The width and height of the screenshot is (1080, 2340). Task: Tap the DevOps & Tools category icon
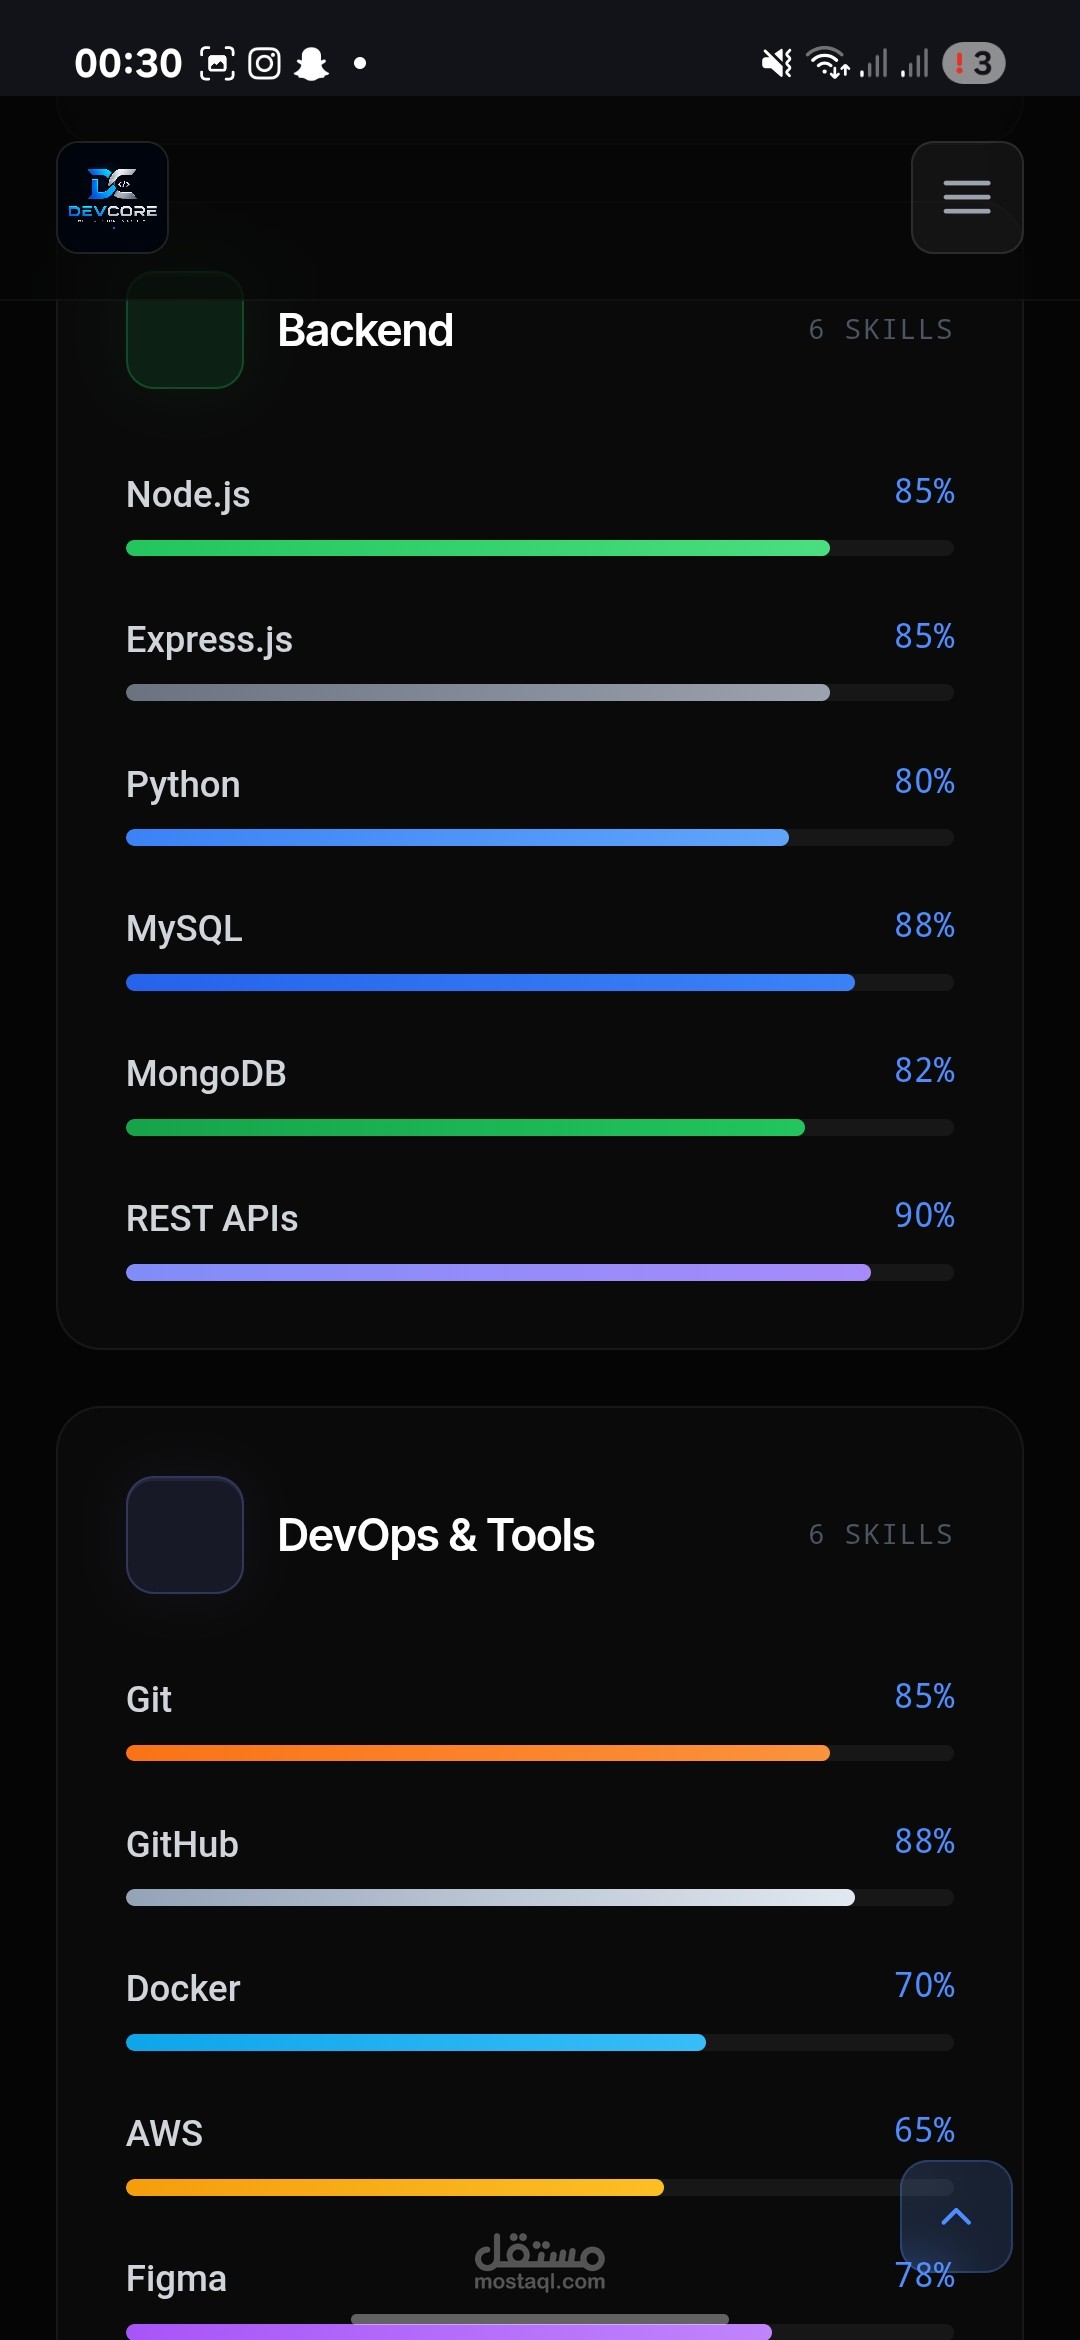pyautogui.click(x=185, y=1535)
